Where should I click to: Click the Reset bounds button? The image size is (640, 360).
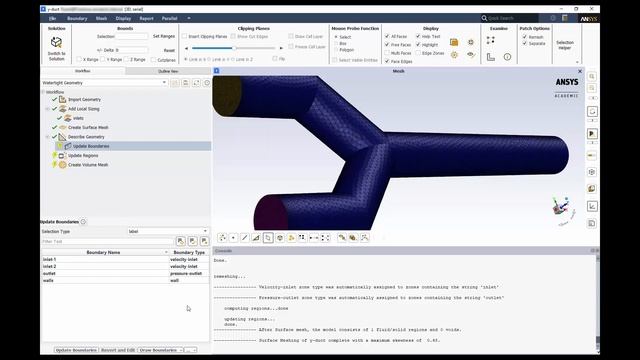[x=169, y=50]
